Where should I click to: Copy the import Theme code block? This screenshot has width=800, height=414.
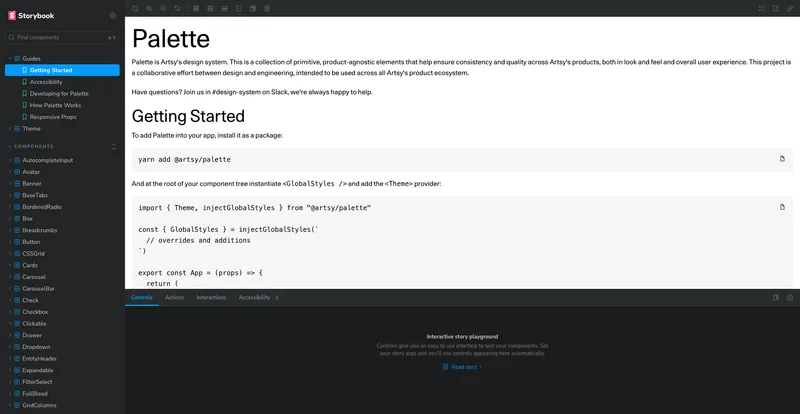782,207
